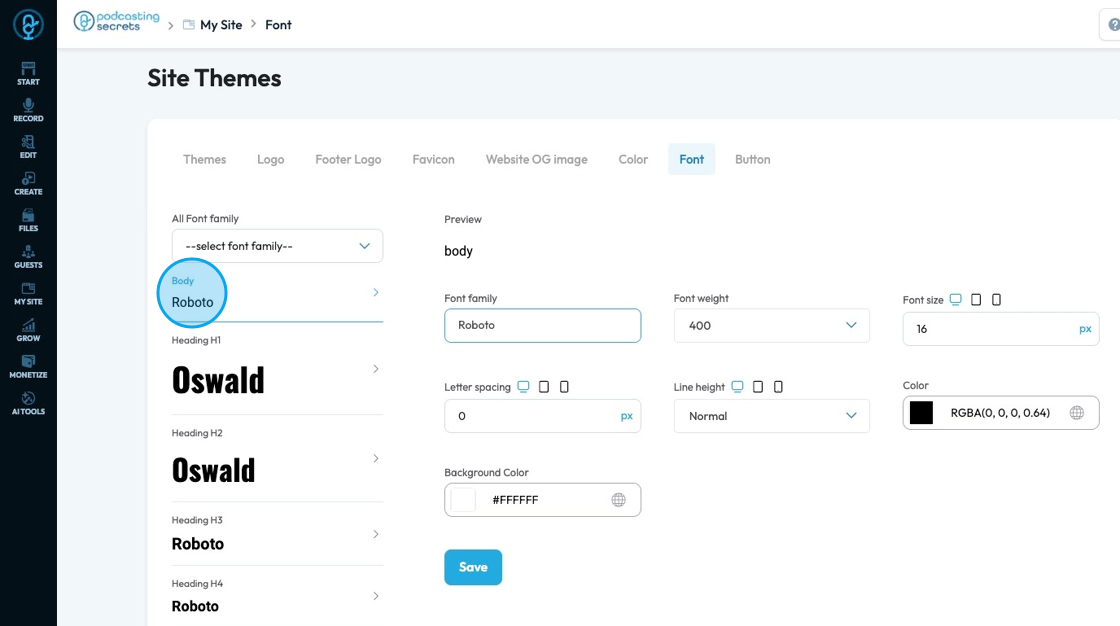Click the Save button
This screenshot has width=1120, height=626.
pos(473,567)
